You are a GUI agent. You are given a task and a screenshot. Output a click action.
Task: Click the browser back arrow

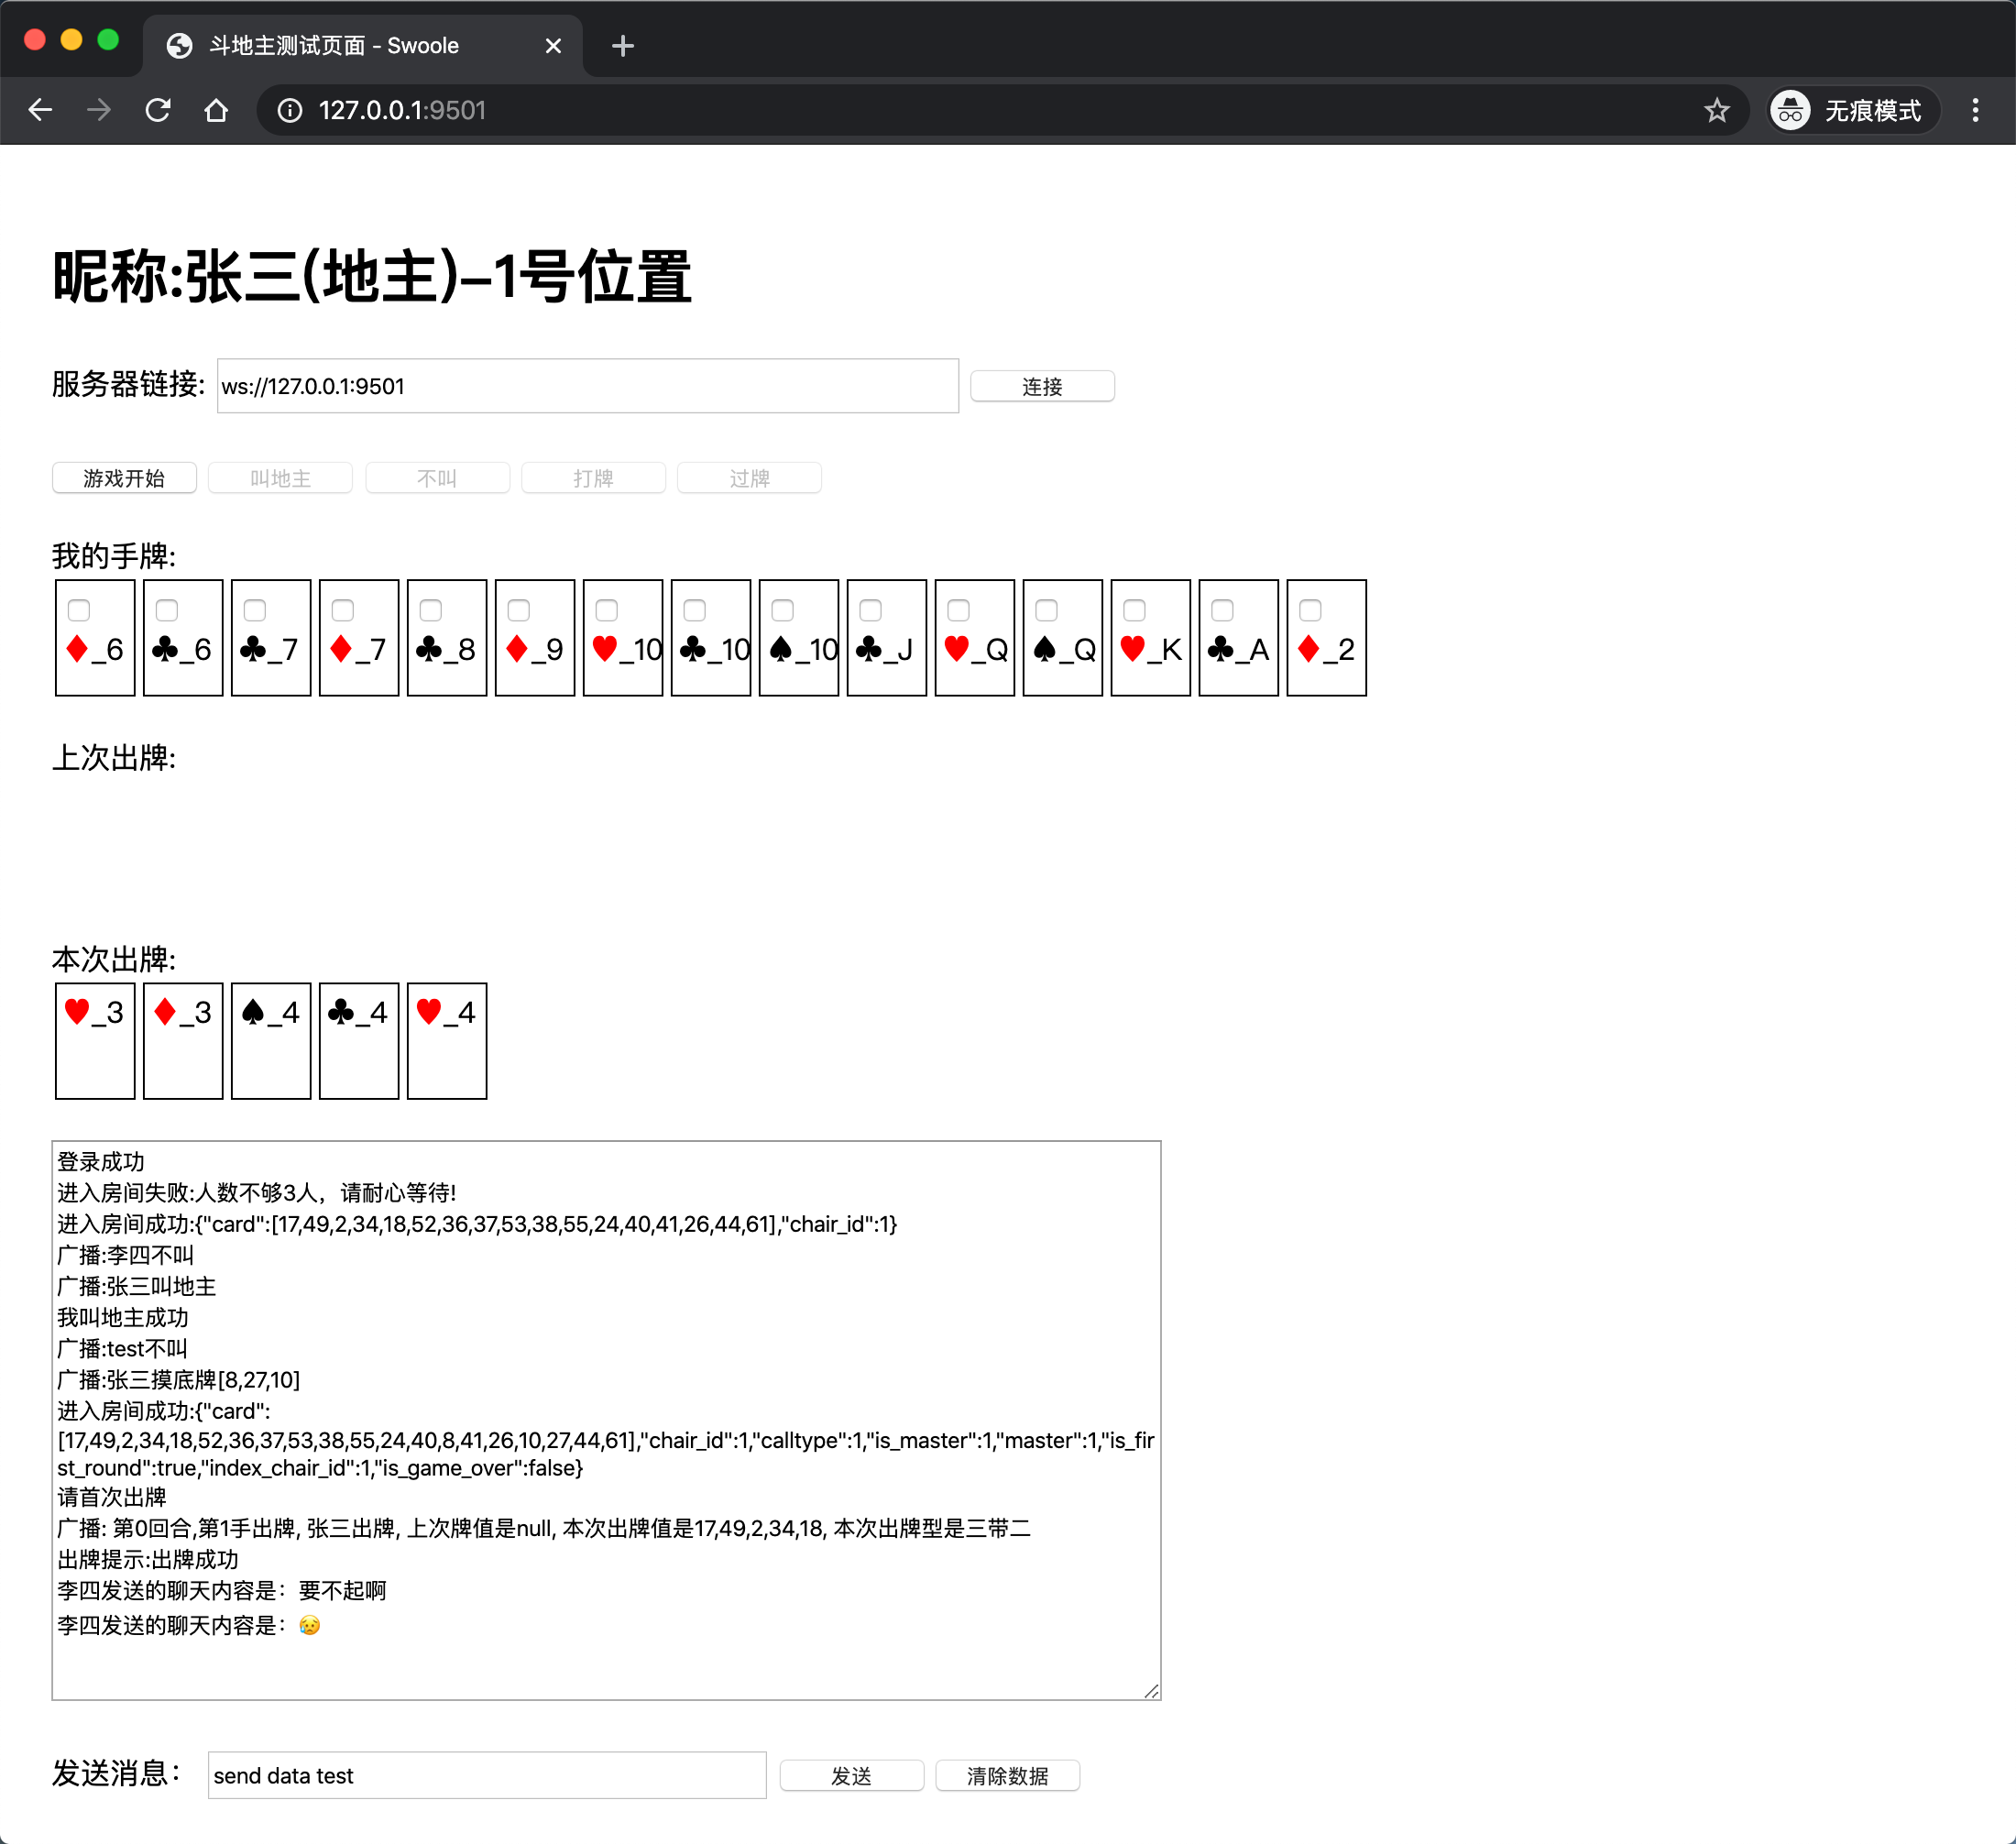pyautogui.click(x=40, y=110)
